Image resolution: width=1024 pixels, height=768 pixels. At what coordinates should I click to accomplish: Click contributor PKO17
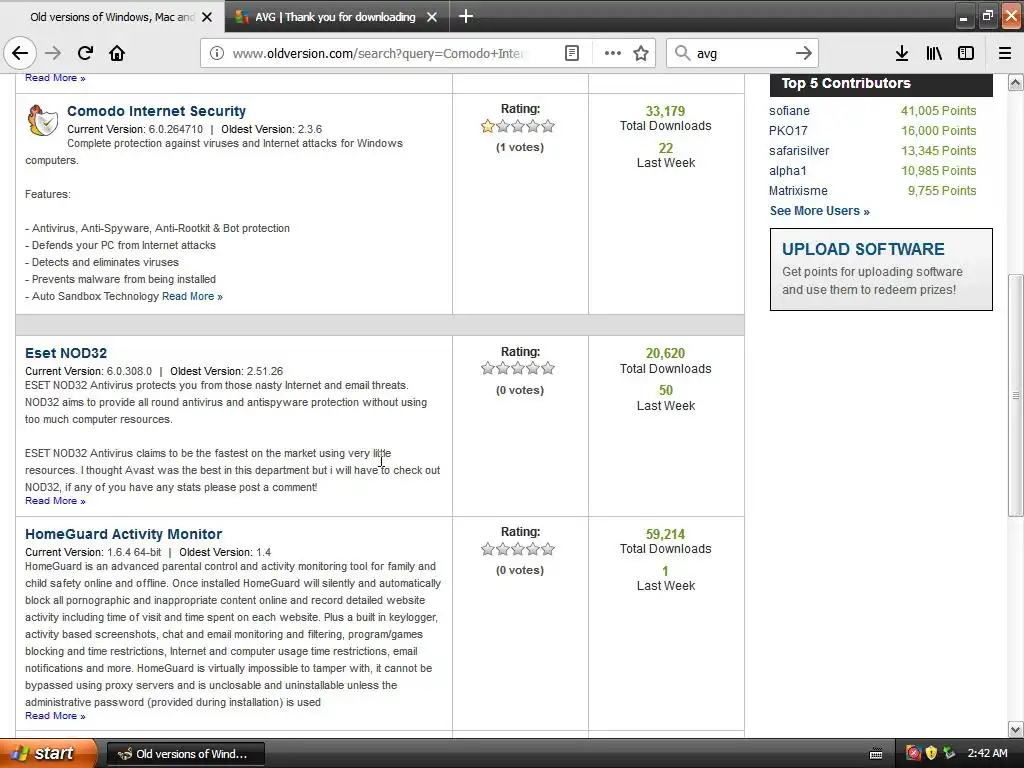tap(788, 131)
